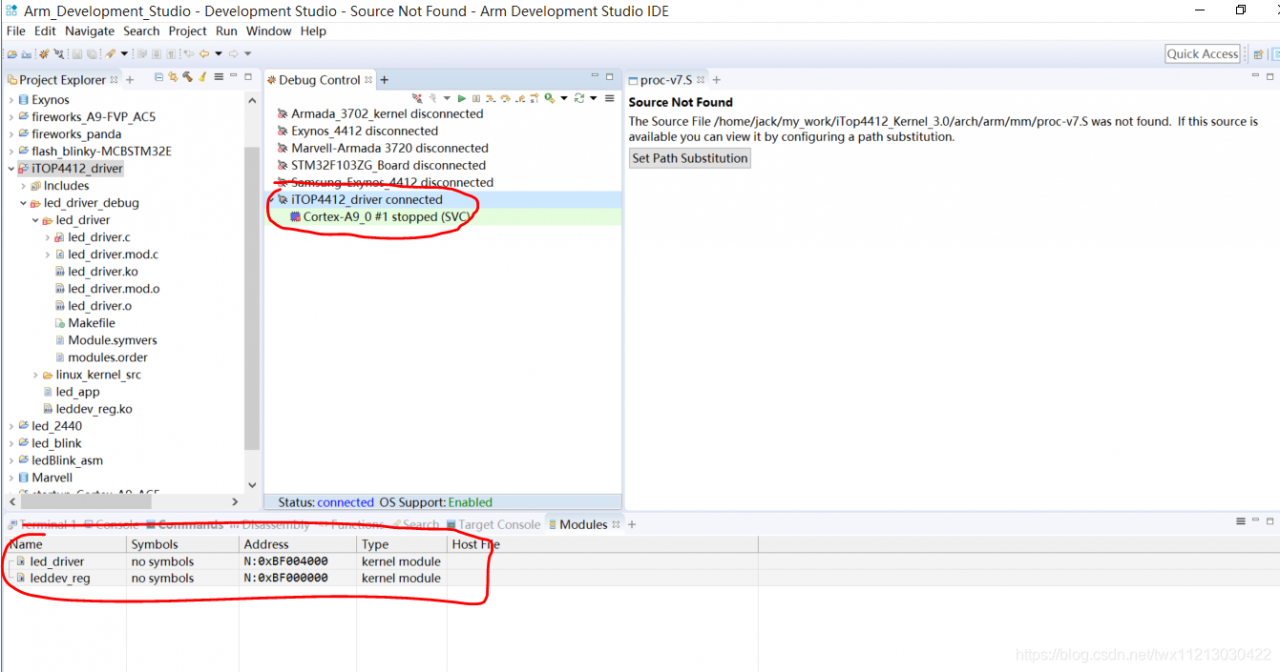The width and height of the screenshot is (1280, 672).
Task: Expand the fireworks_A9-FVP_AC5 project
Action: pos(11,117)
